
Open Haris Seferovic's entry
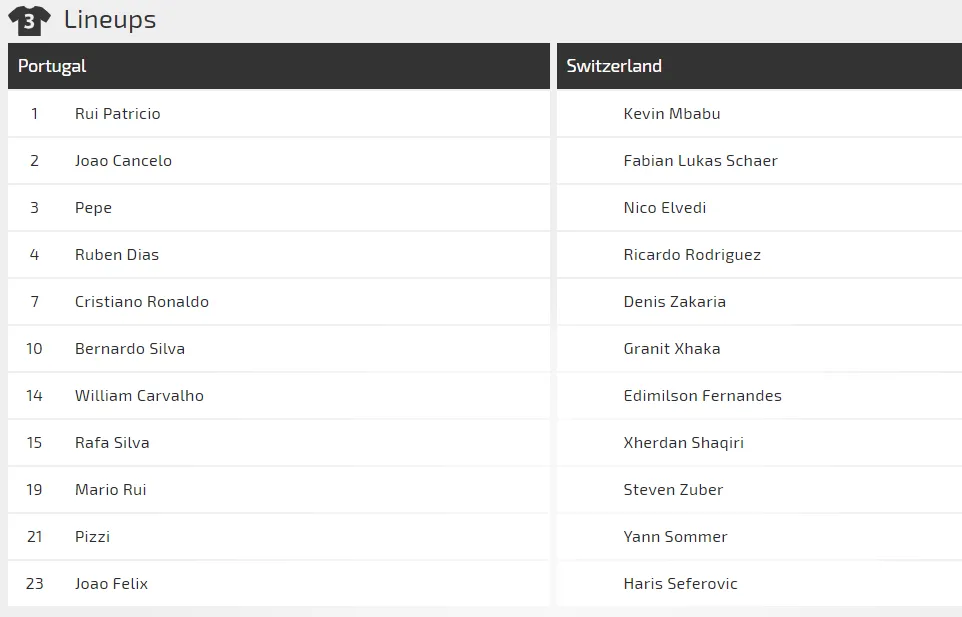pos(680,584)
